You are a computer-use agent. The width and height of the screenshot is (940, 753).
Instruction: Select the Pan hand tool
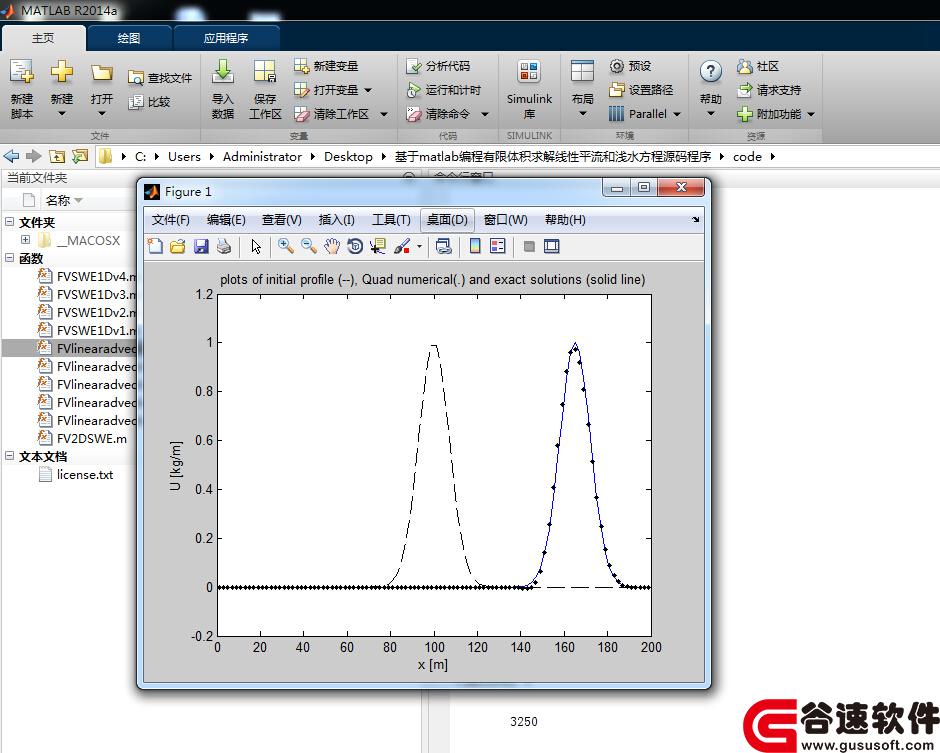(332, 246)
